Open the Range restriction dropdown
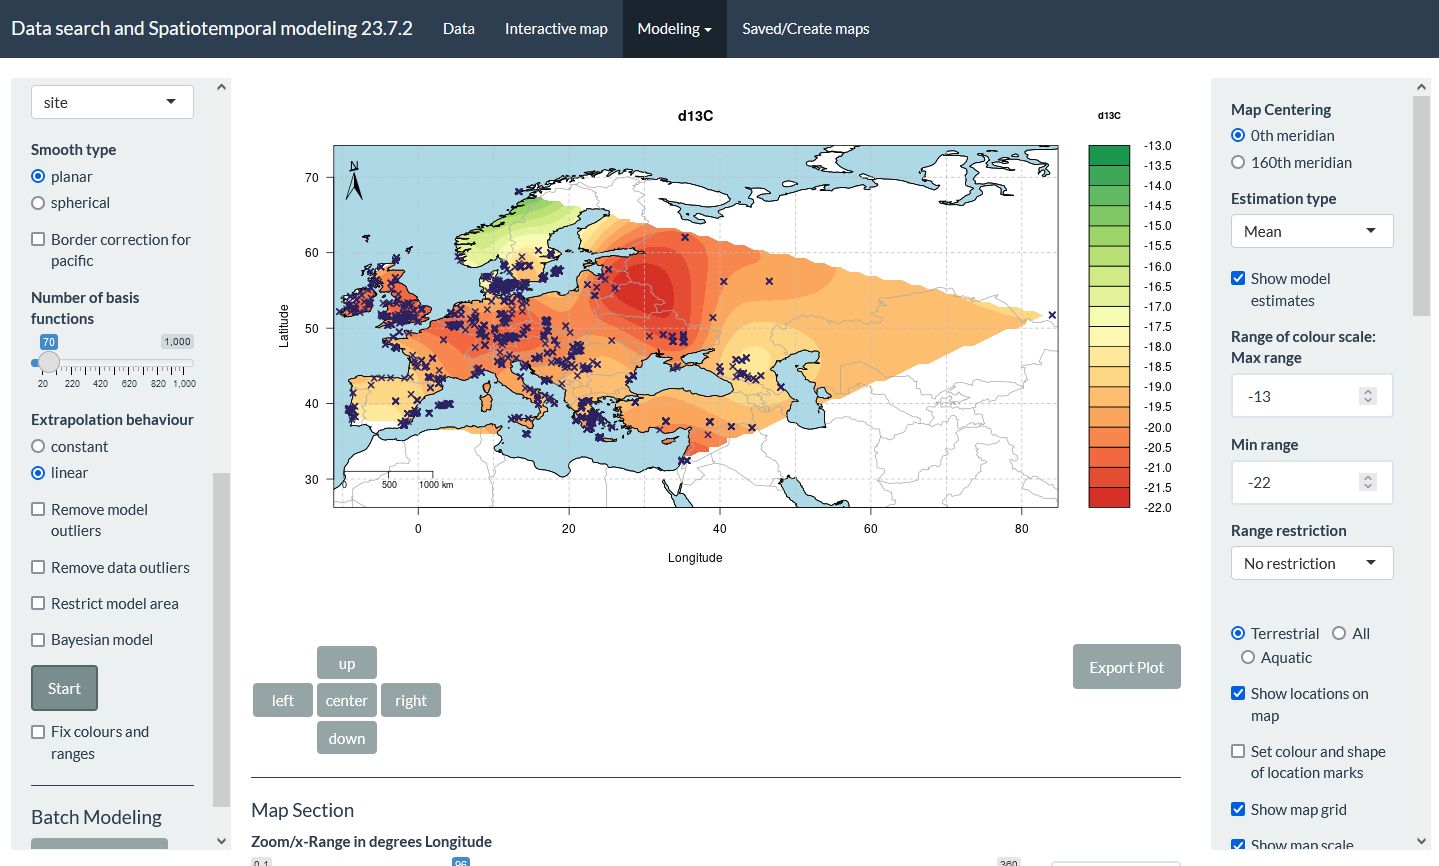 coord(1312,563)
